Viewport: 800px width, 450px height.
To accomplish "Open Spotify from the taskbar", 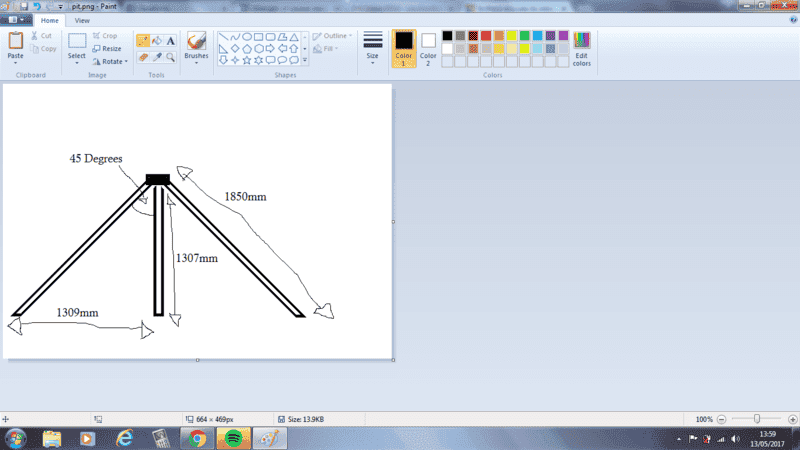I will pos(232,438).
